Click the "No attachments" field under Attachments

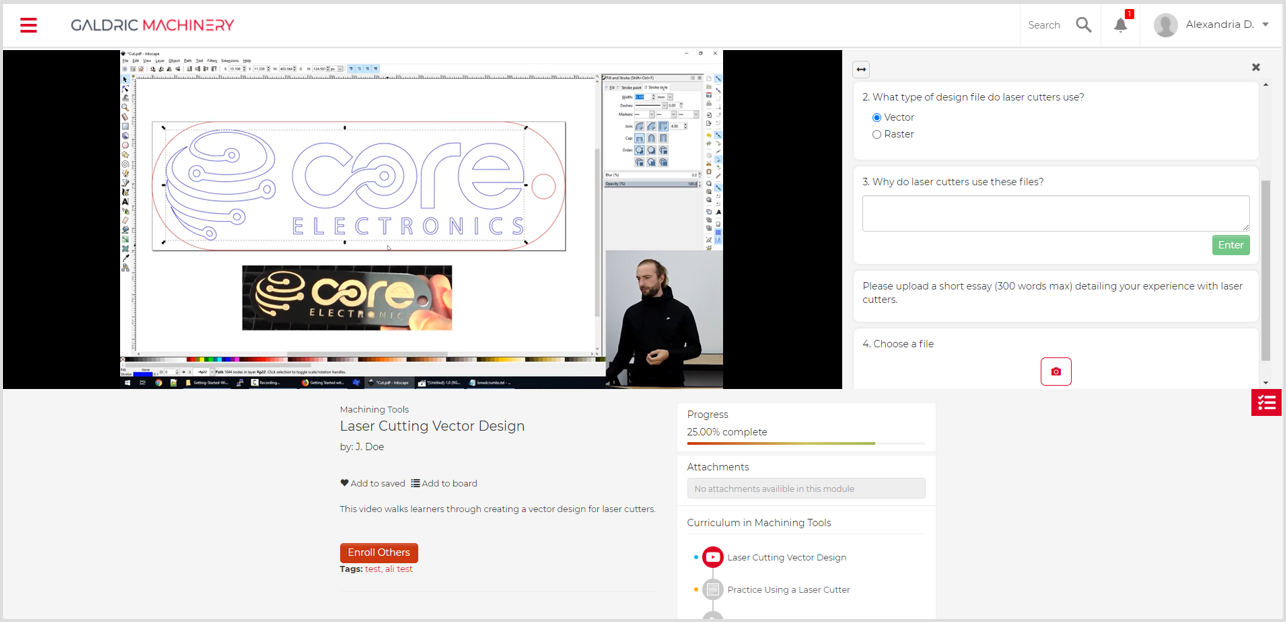click(806, 488)
